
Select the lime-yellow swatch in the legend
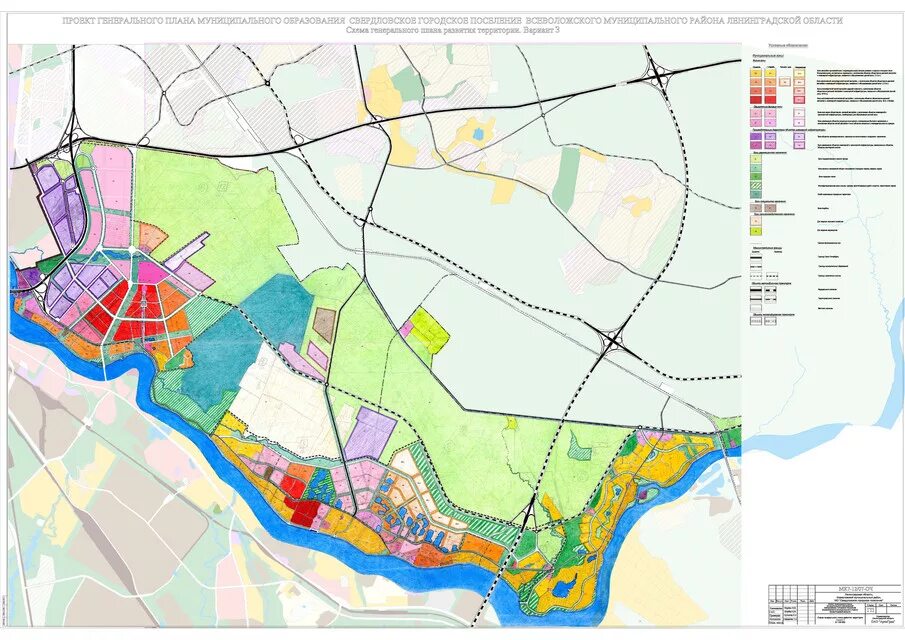(x=756, y=231)
